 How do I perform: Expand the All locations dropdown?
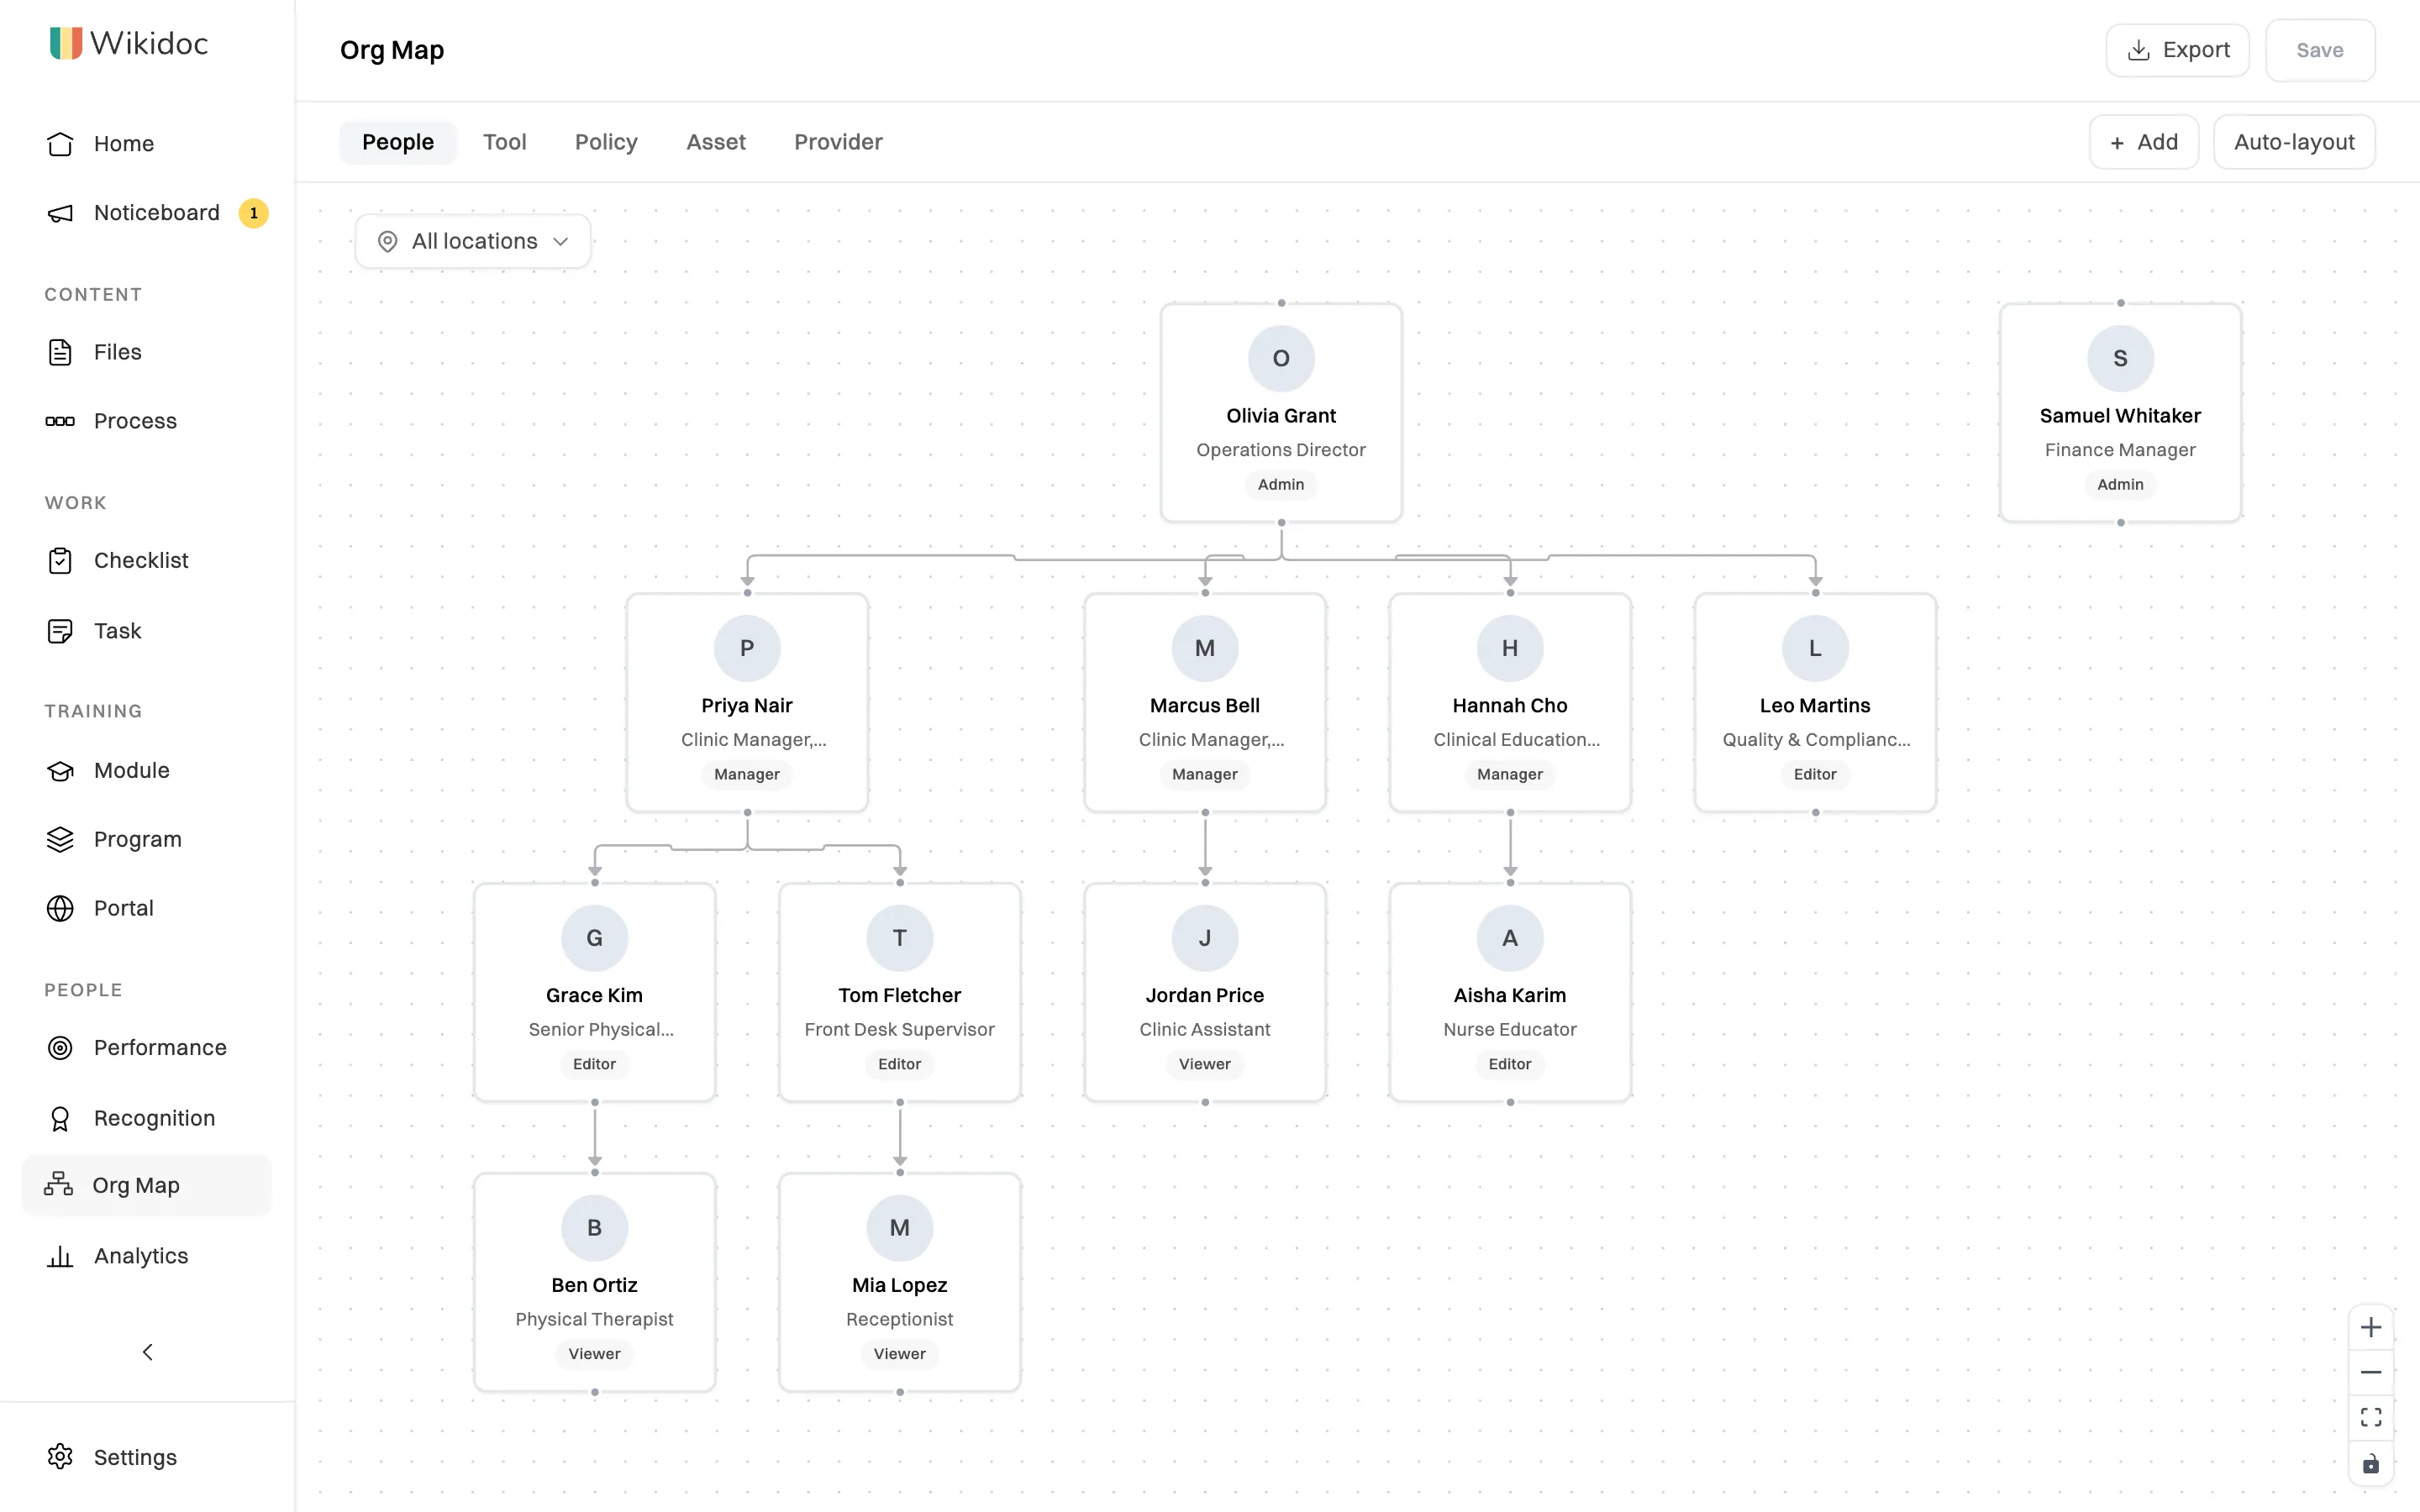(473, 241)
